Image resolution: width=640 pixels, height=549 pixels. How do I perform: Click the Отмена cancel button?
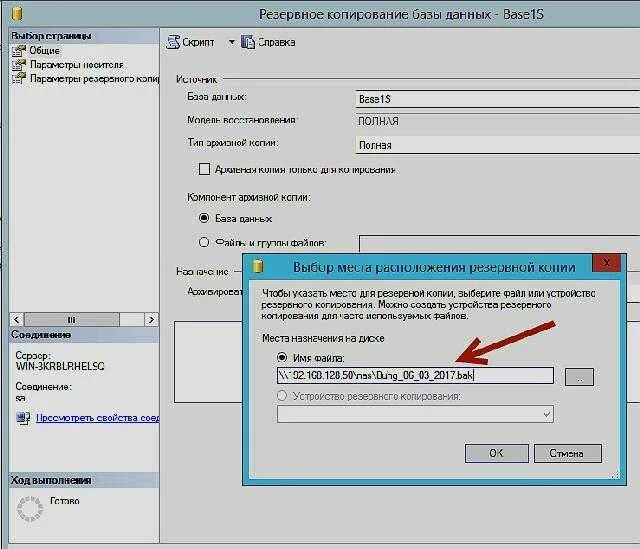[x=567, y=453]
